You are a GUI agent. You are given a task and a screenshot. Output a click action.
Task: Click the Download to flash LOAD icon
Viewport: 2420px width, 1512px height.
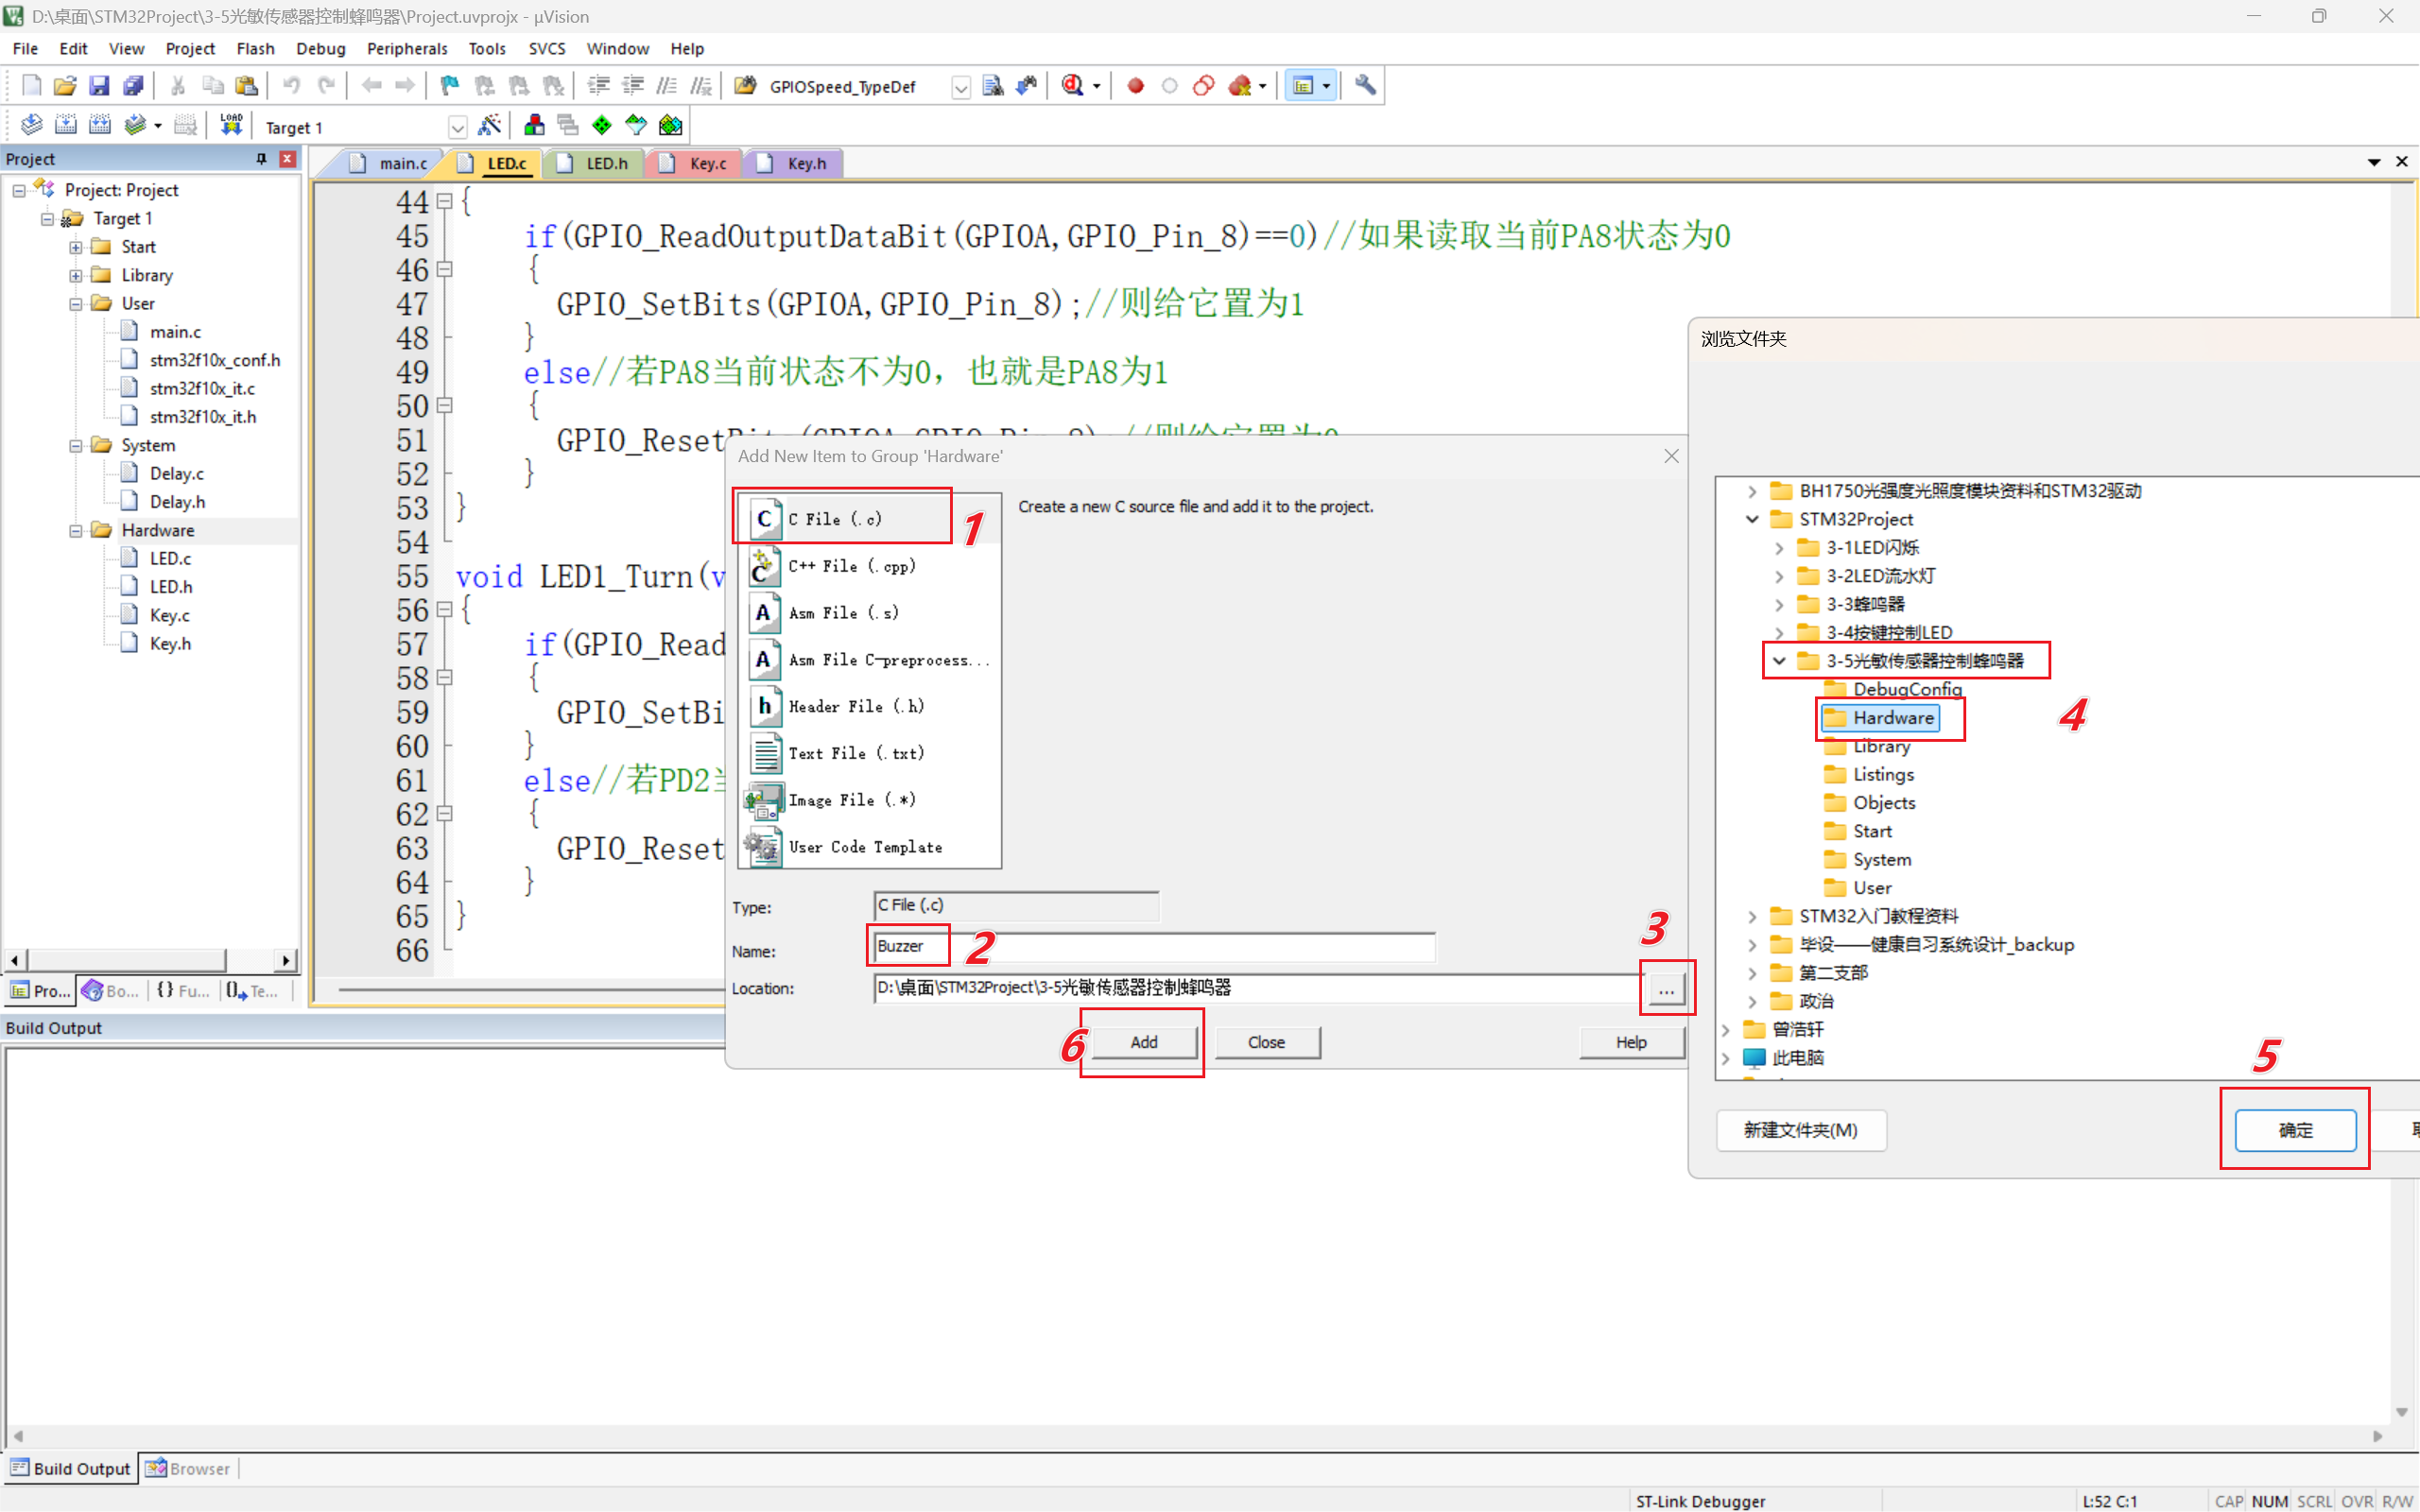231,125
